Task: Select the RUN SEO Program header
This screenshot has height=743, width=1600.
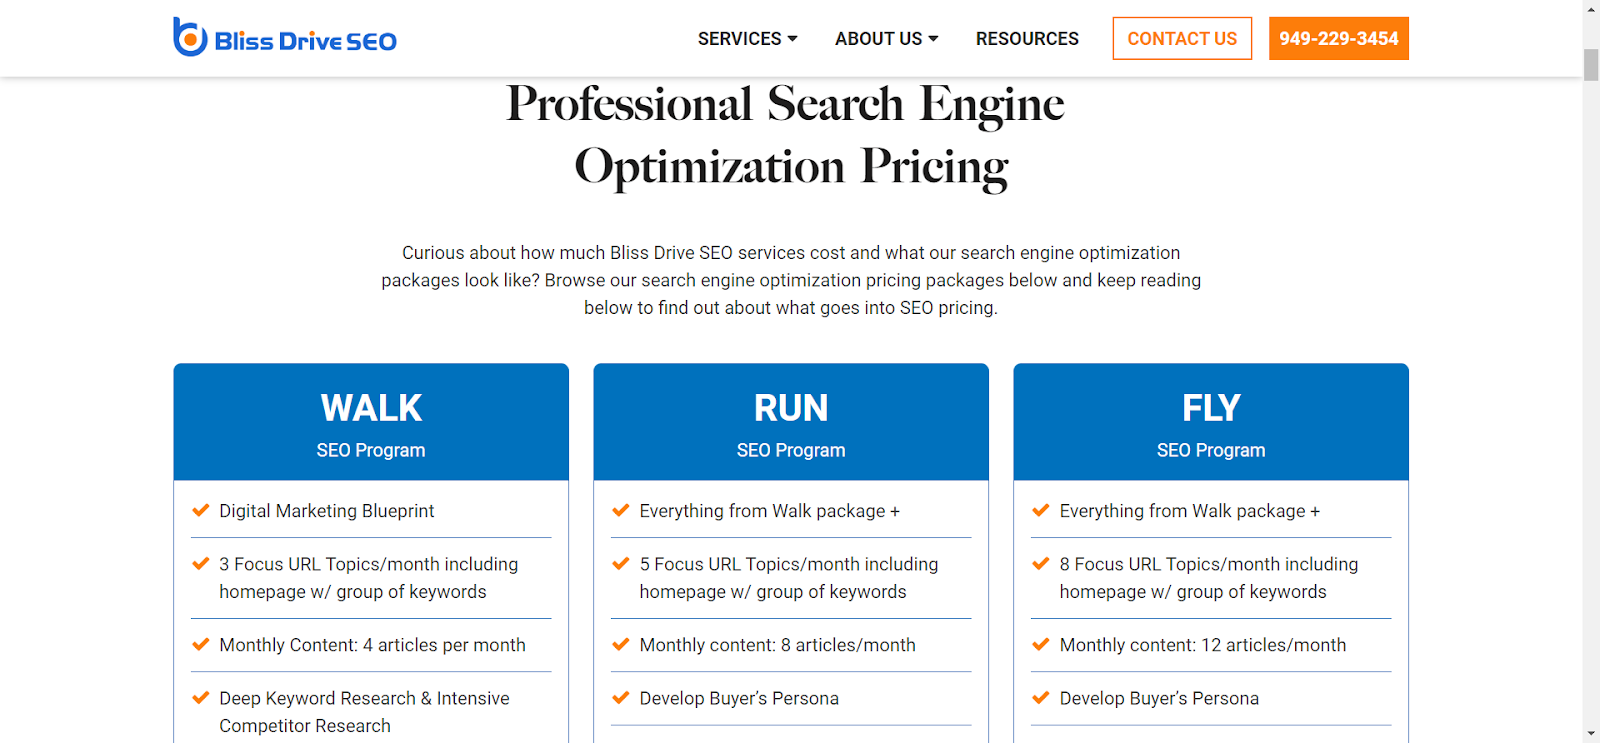Action: pos(791,422)
